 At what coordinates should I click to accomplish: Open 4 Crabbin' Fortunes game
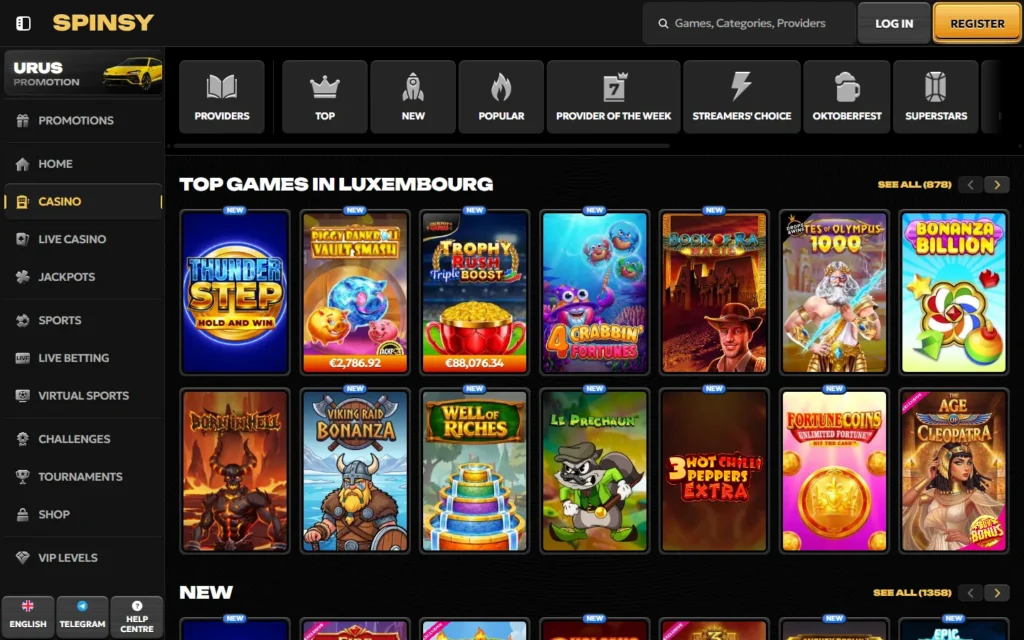click(595, 293)
